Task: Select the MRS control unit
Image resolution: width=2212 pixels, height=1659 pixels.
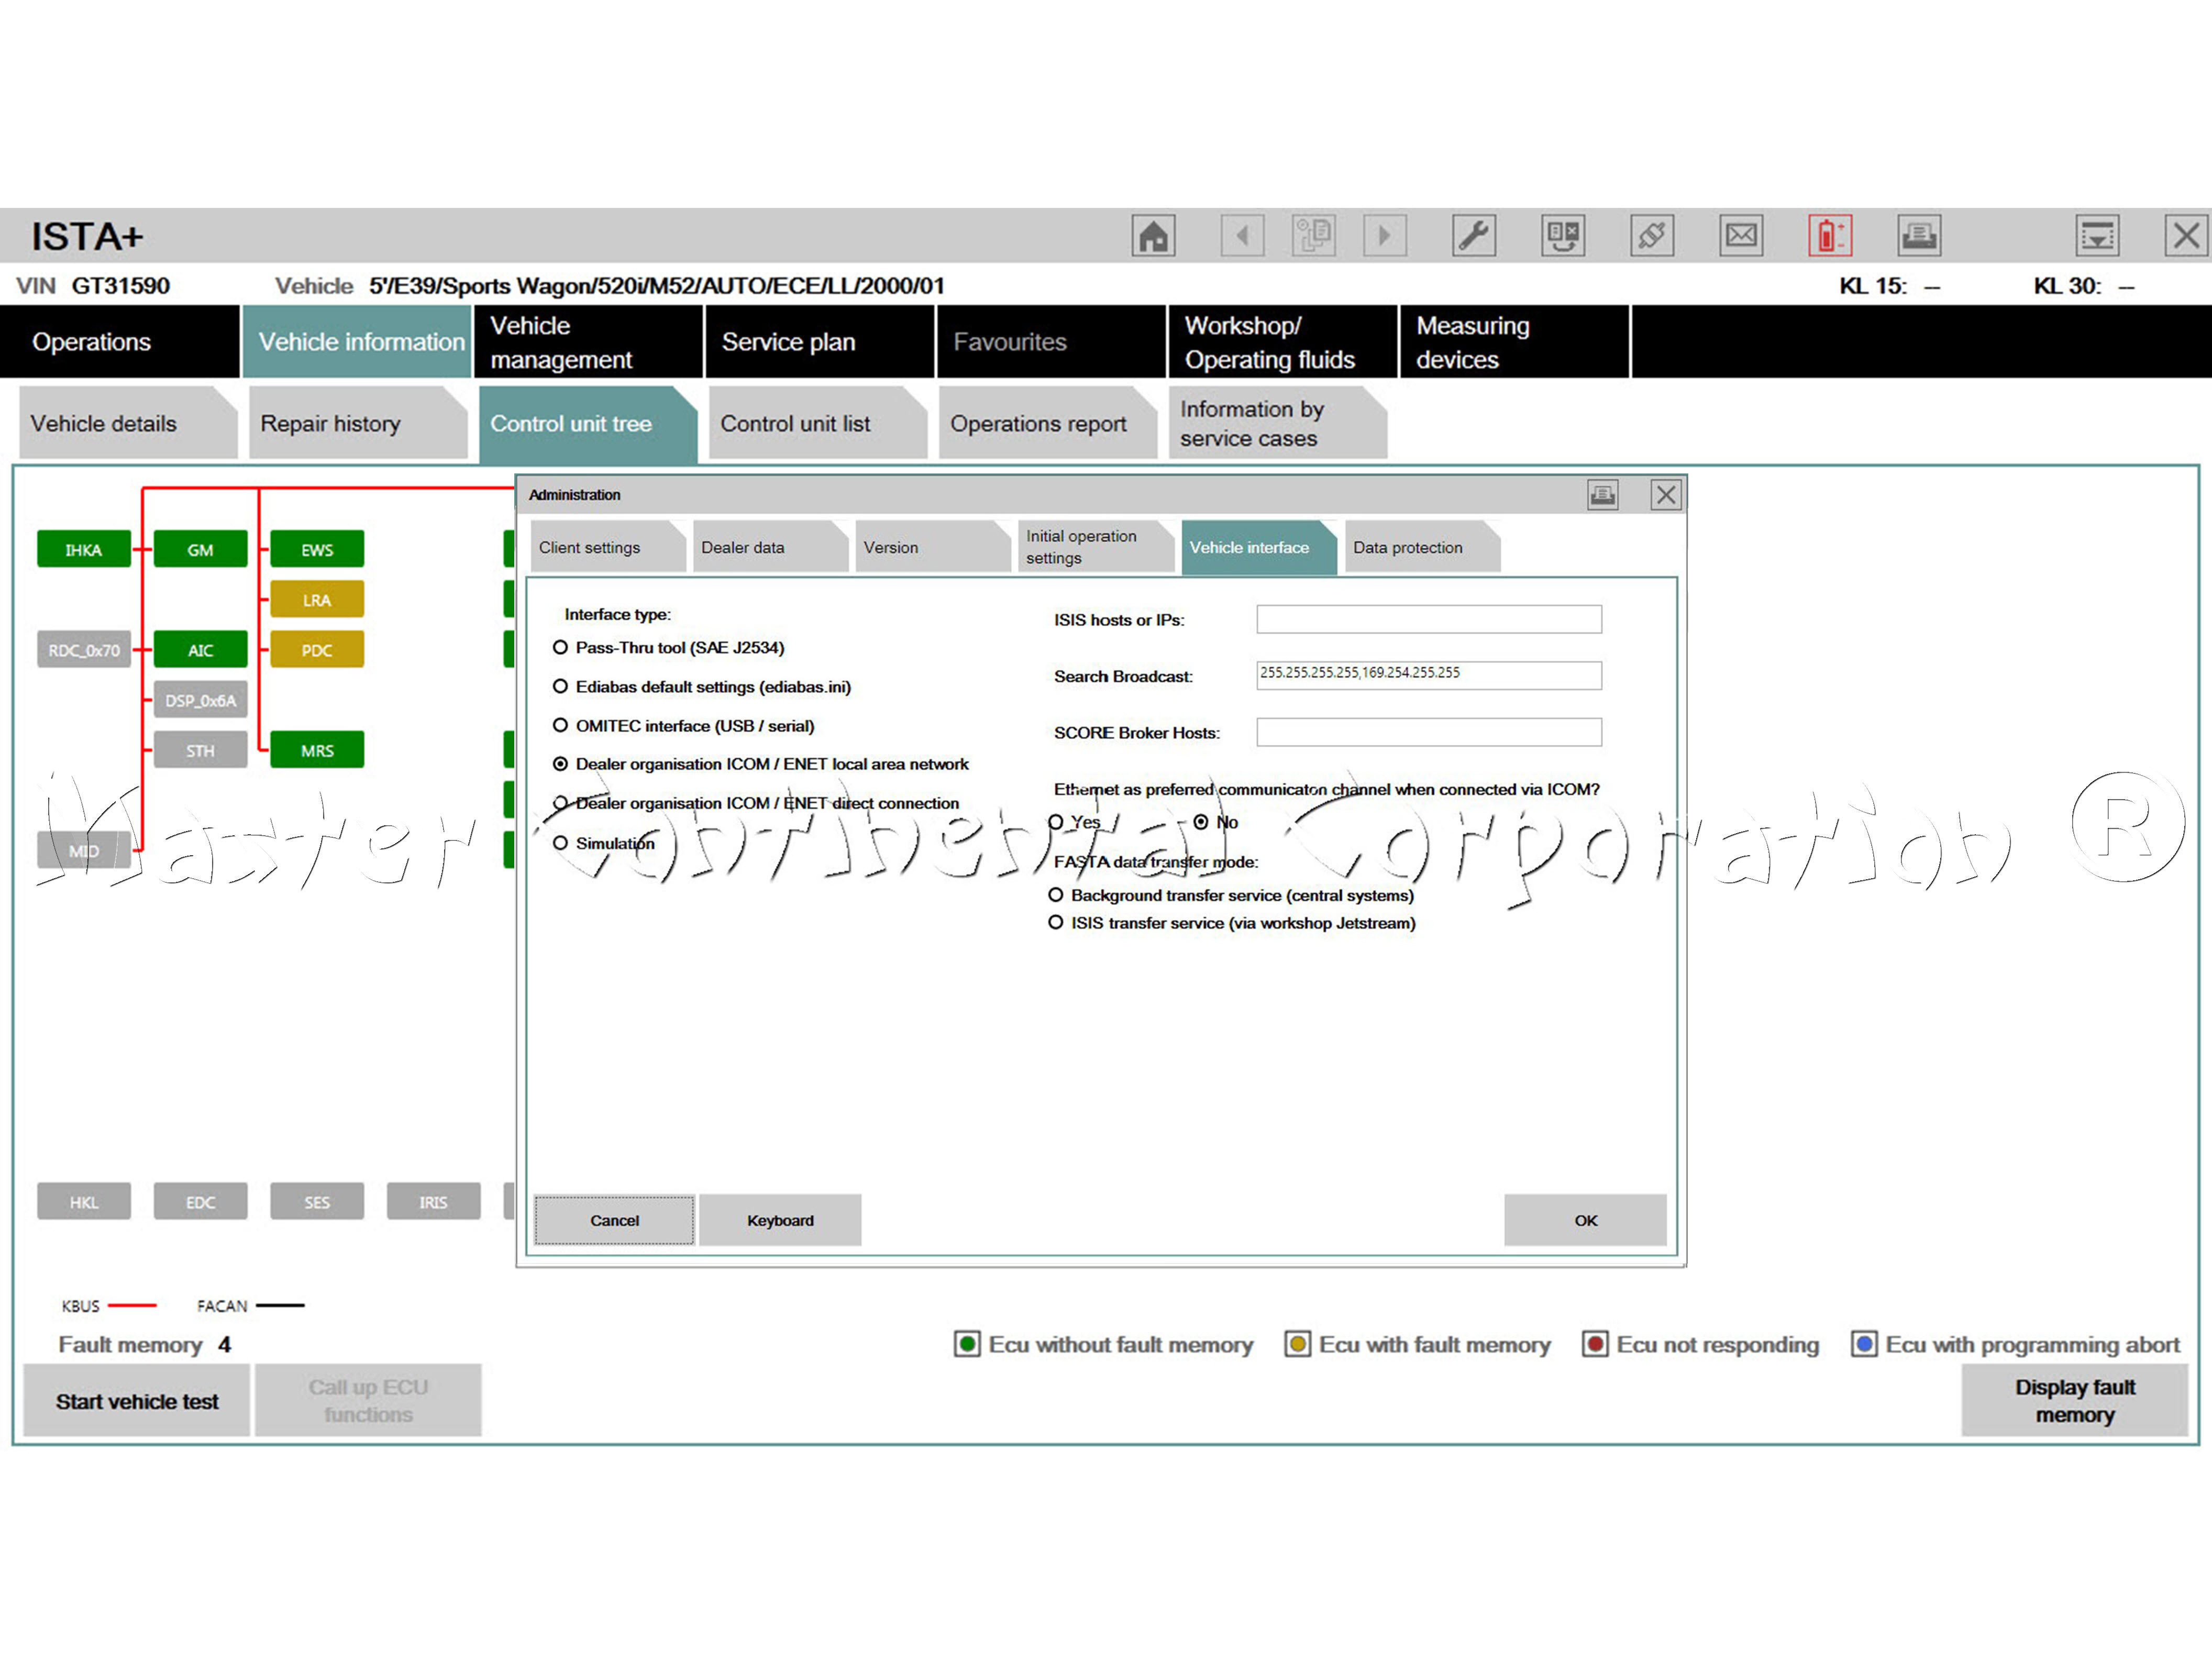Action: pos(317,750)
